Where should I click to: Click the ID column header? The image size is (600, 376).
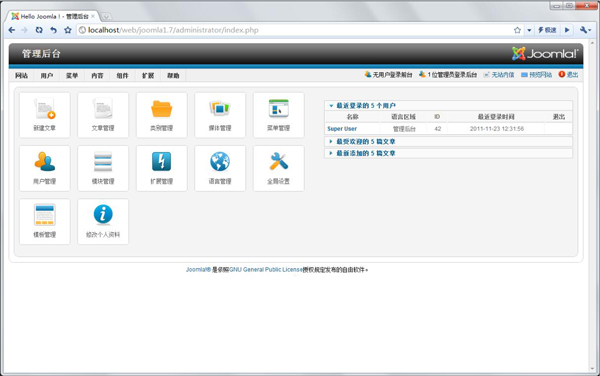(437, 117)
